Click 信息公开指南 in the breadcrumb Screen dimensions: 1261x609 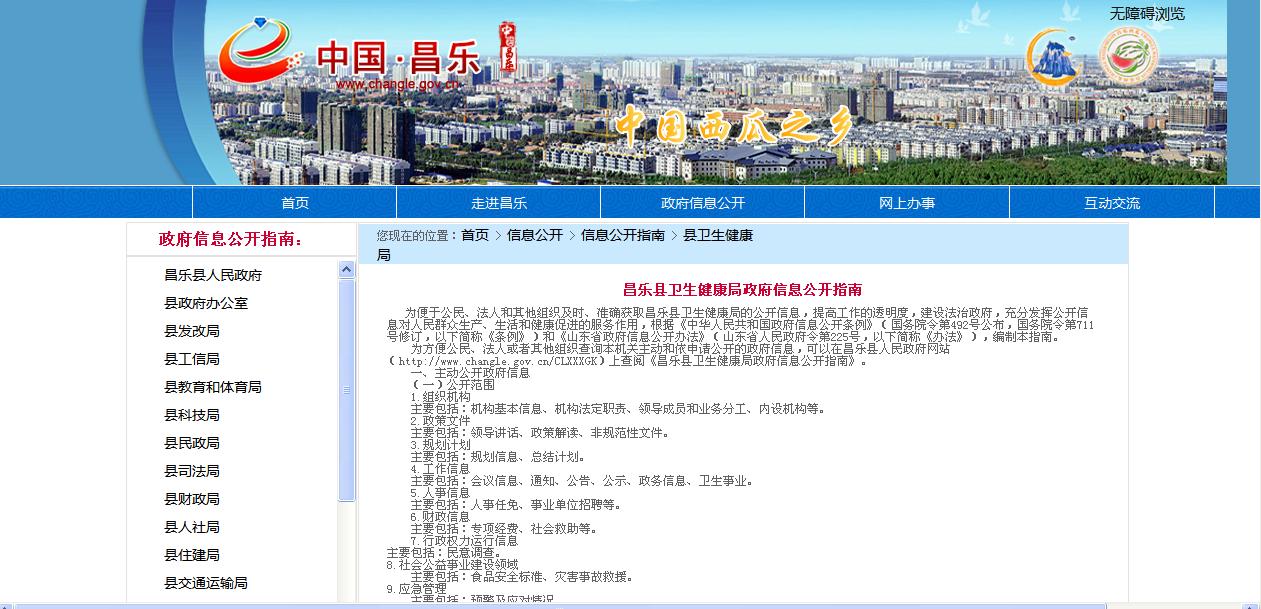(x=622, y=235)
